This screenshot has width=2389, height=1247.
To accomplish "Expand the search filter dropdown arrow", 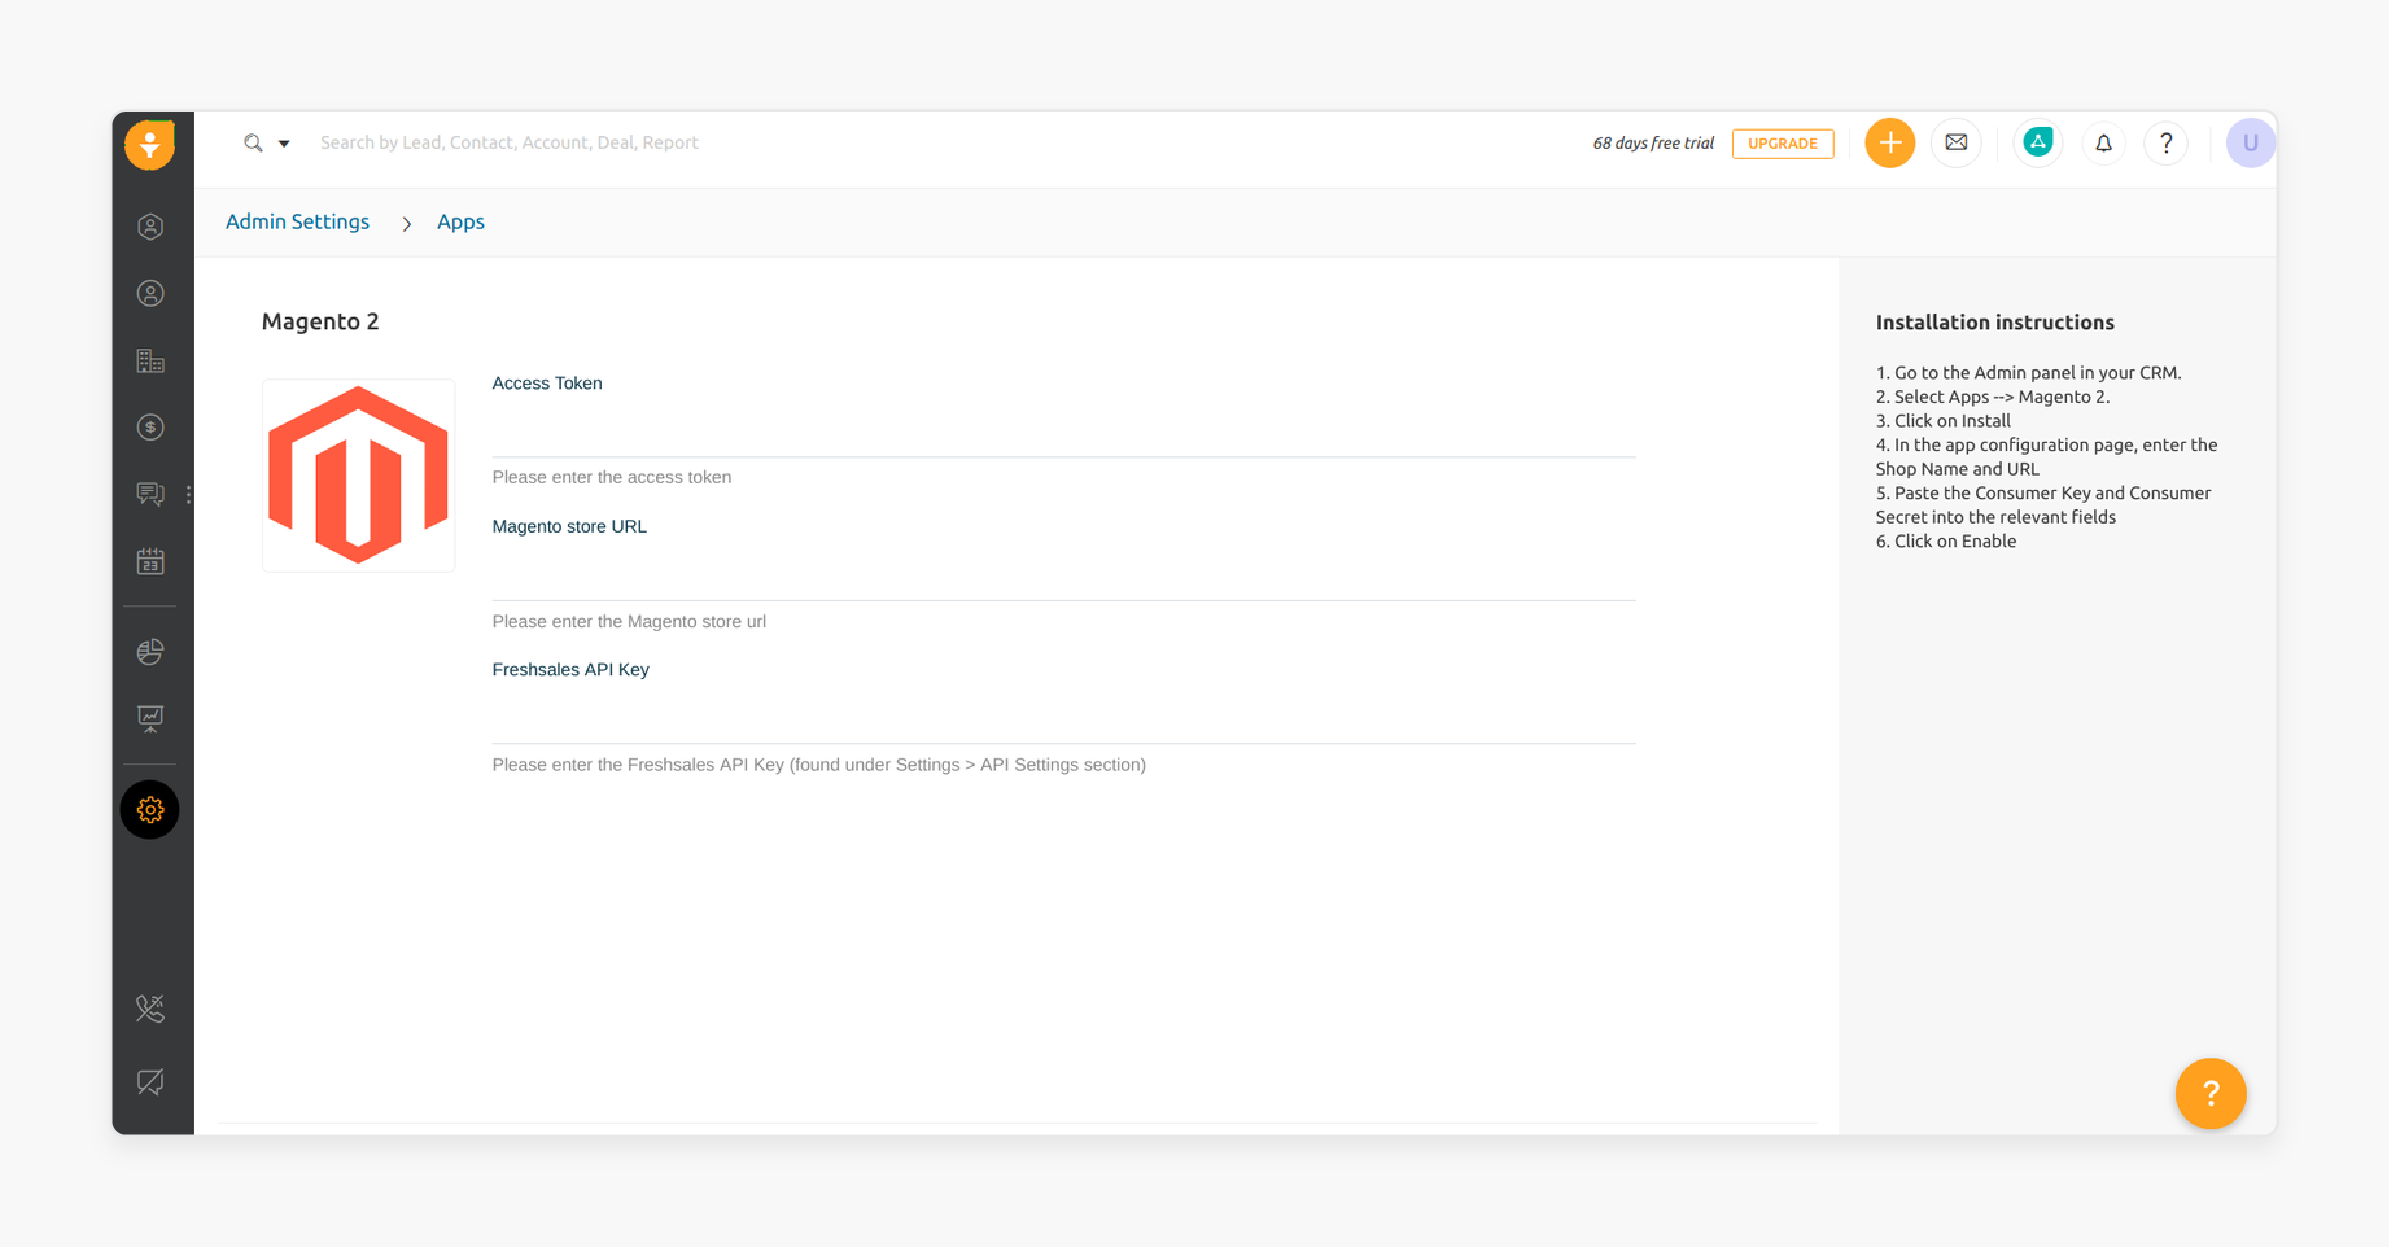I will tap(284, 144).
